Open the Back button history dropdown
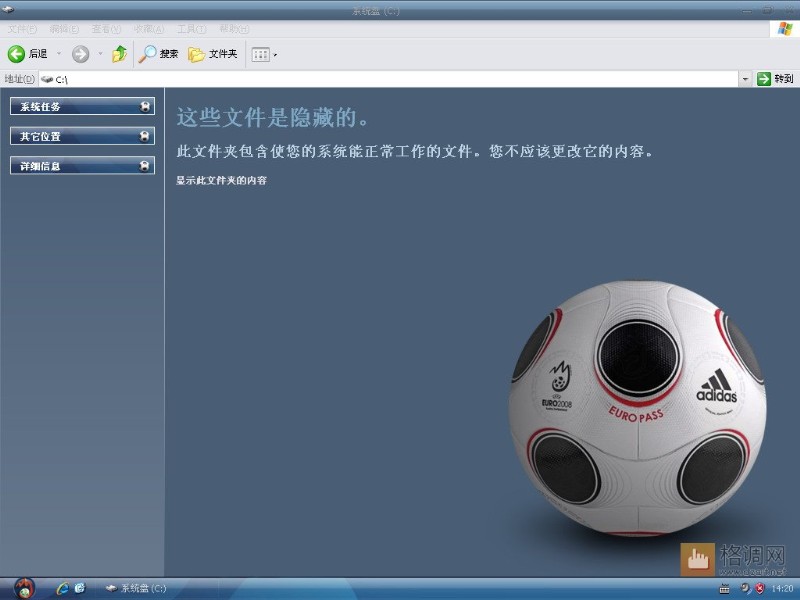 (x=59, y=54)
